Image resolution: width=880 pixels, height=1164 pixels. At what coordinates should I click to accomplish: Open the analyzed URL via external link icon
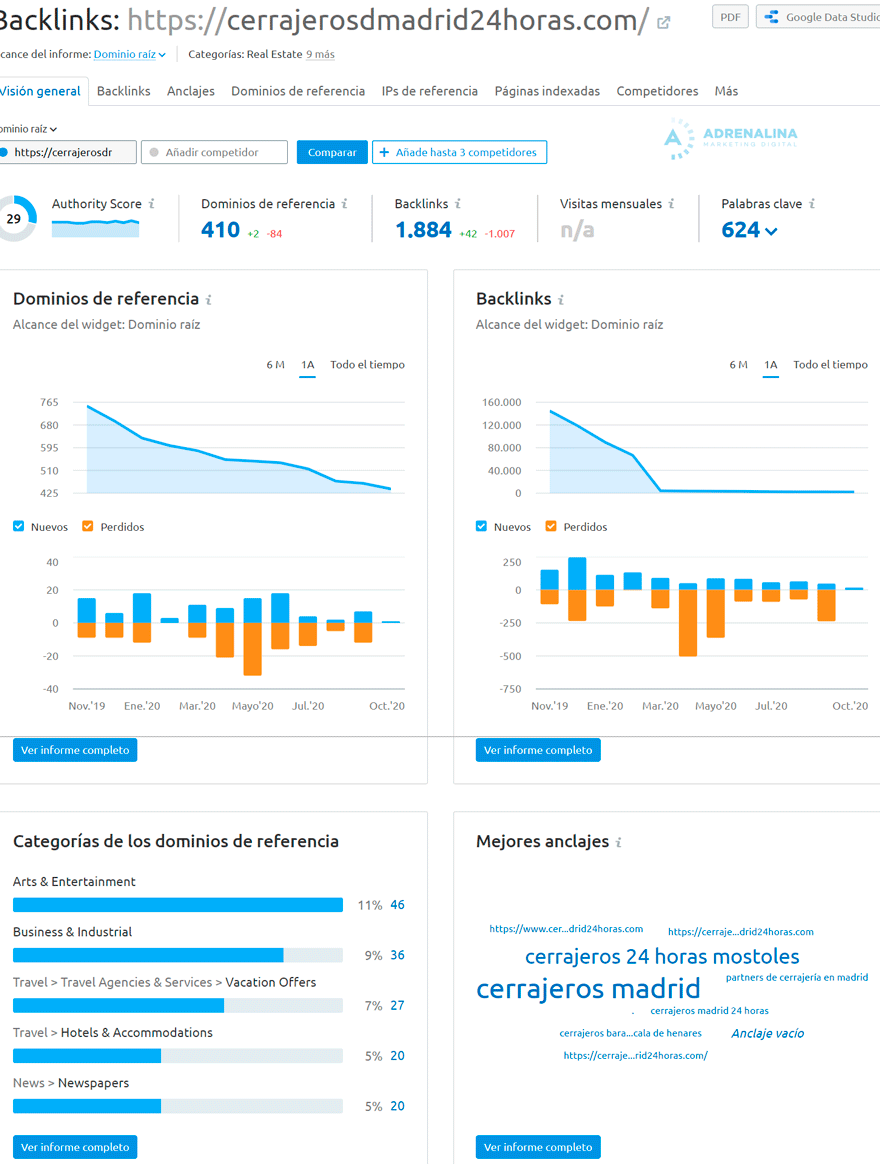pyautogui.click(x=663, y=22)
